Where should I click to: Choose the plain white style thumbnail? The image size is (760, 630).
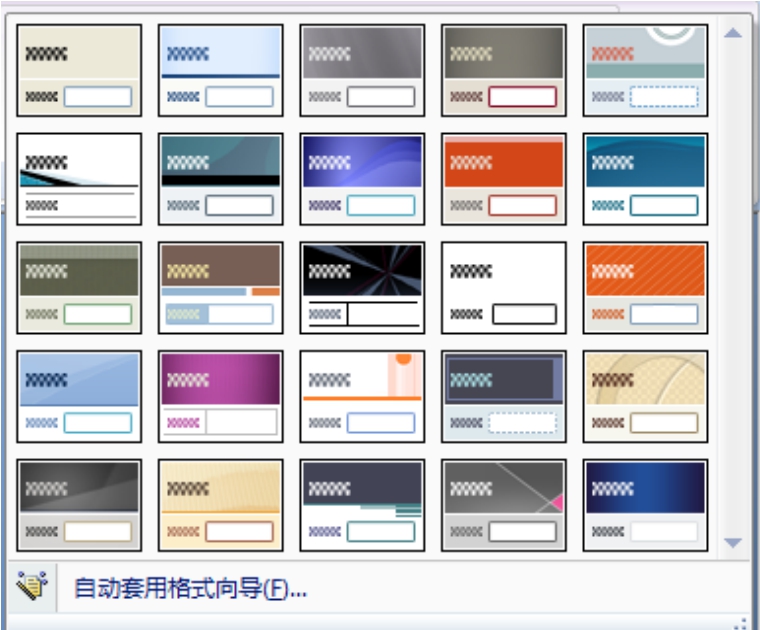click(504, 287)
